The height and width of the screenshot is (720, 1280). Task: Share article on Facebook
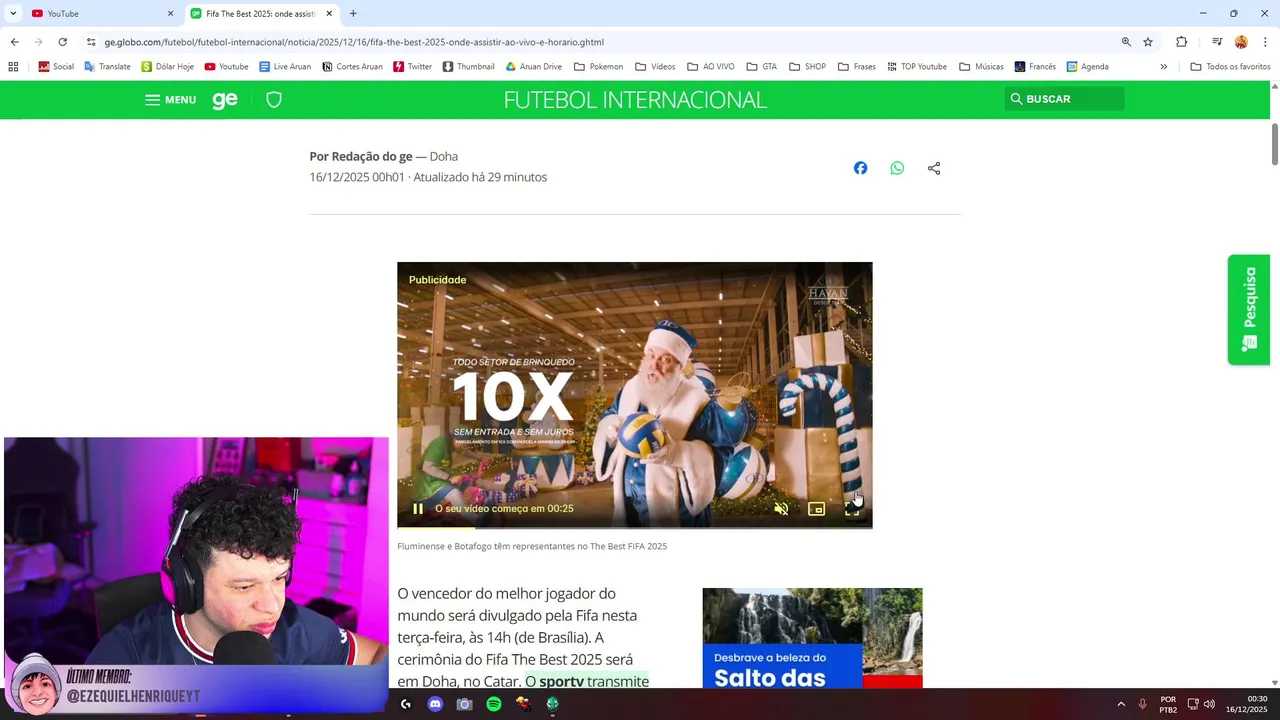click(860, 168)
